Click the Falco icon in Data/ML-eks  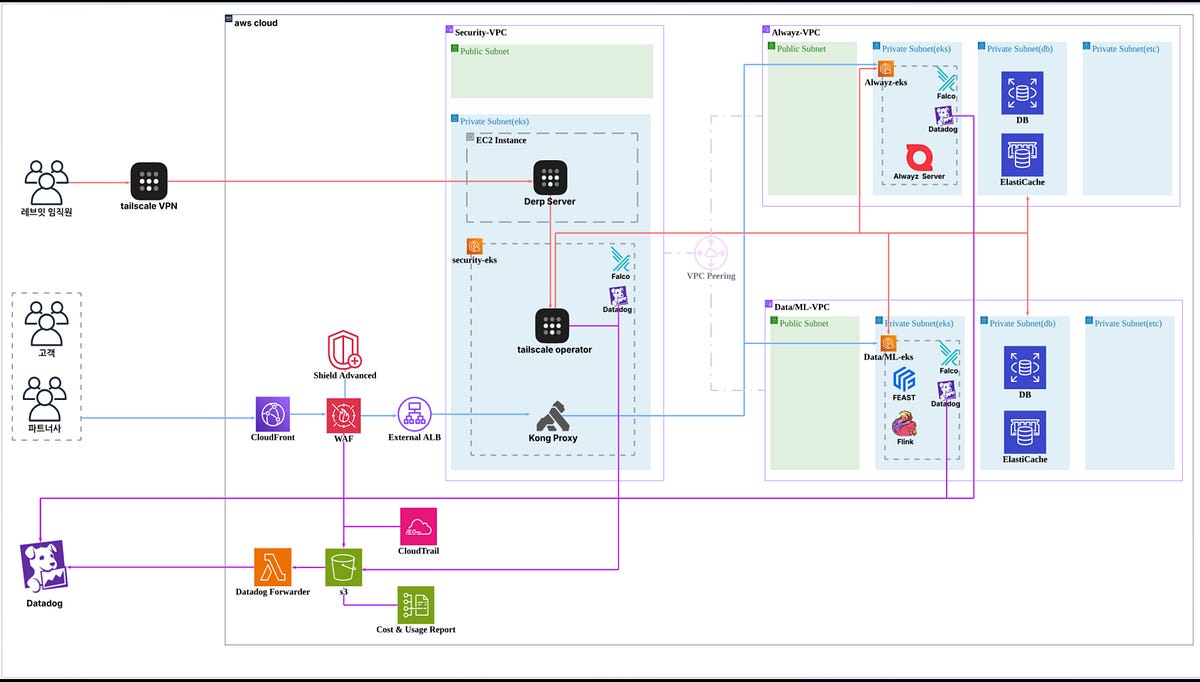click(x=948, y=353)
